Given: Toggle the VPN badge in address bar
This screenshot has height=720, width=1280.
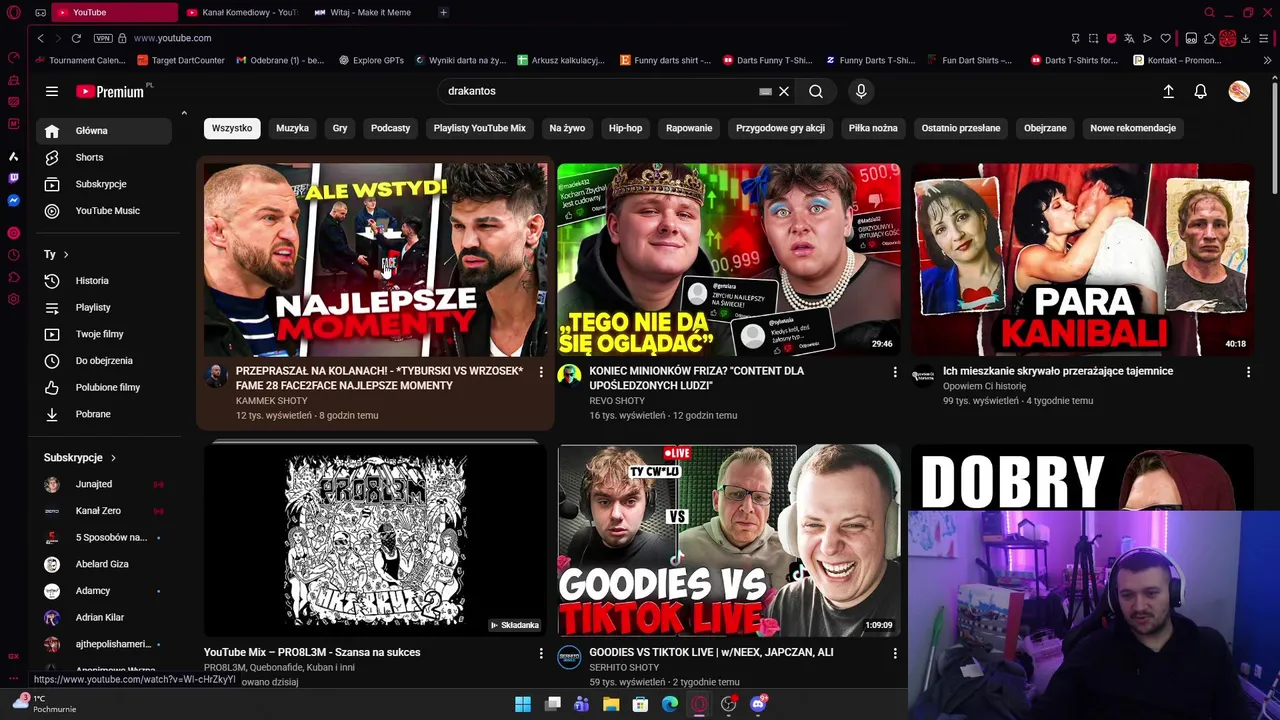Looking at the screenshot, I should coord(103,38).
